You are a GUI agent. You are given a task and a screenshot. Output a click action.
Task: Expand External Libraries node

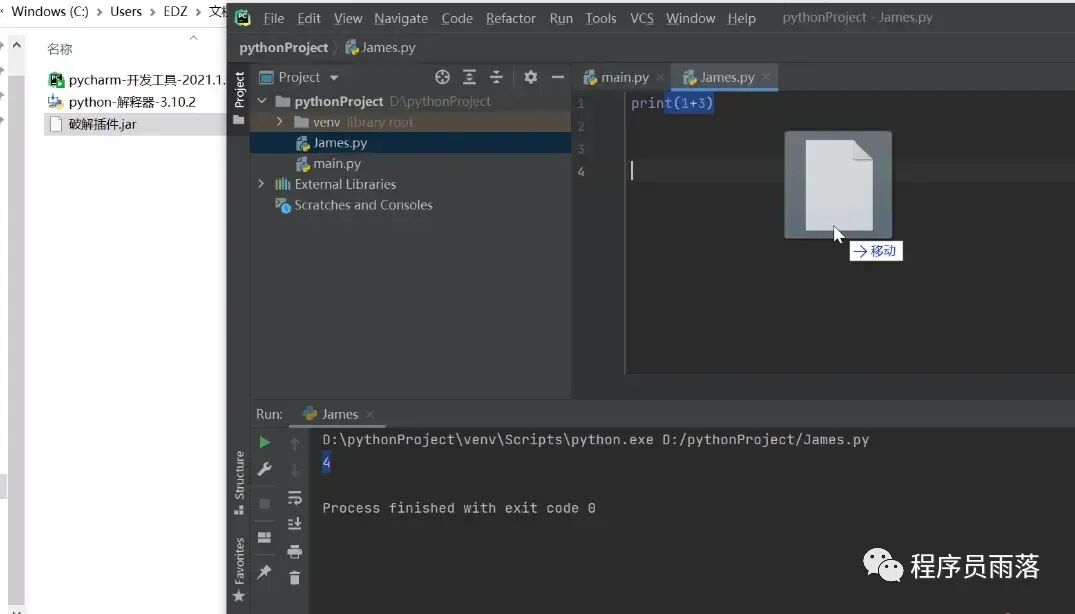click(261, 184)
